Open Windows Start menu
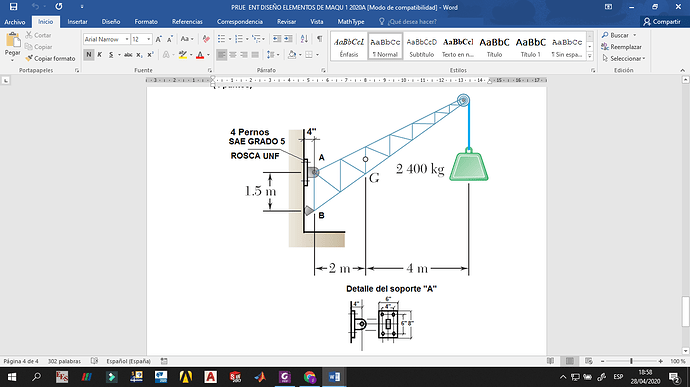This screenshot has width=690, height=387. (x=12, y=377)
